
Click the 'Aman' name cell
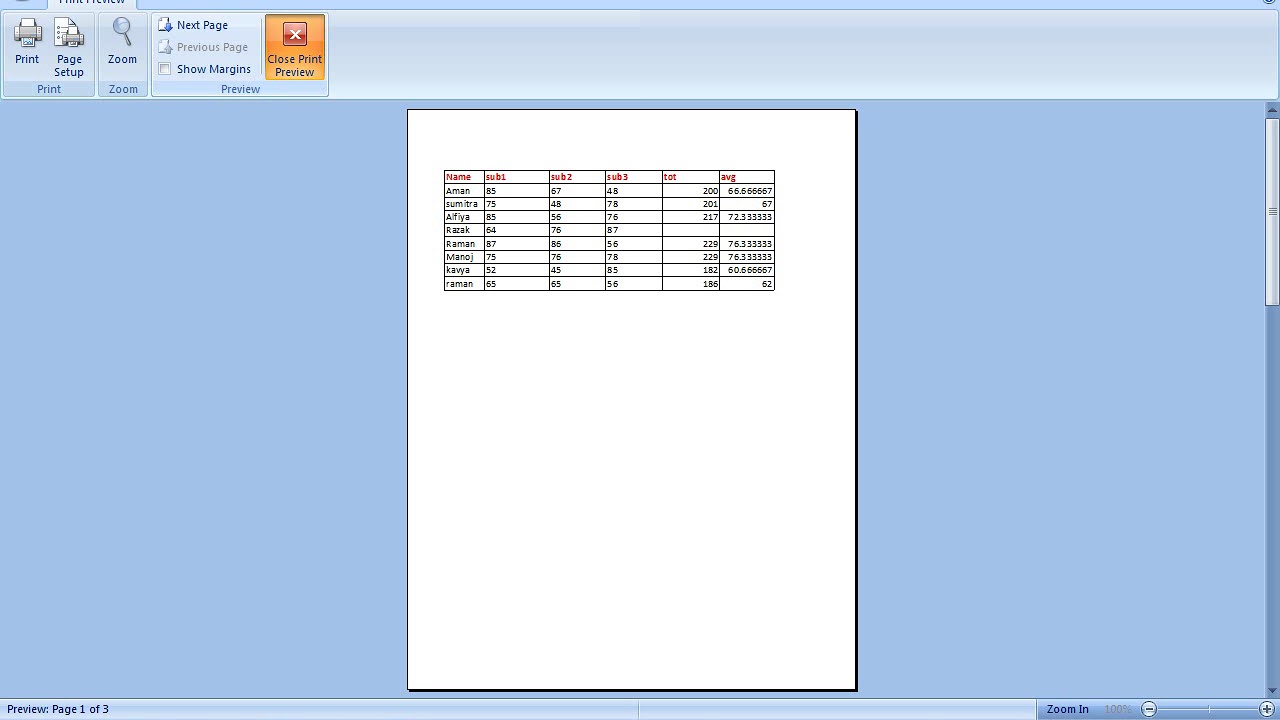point(464,191)
